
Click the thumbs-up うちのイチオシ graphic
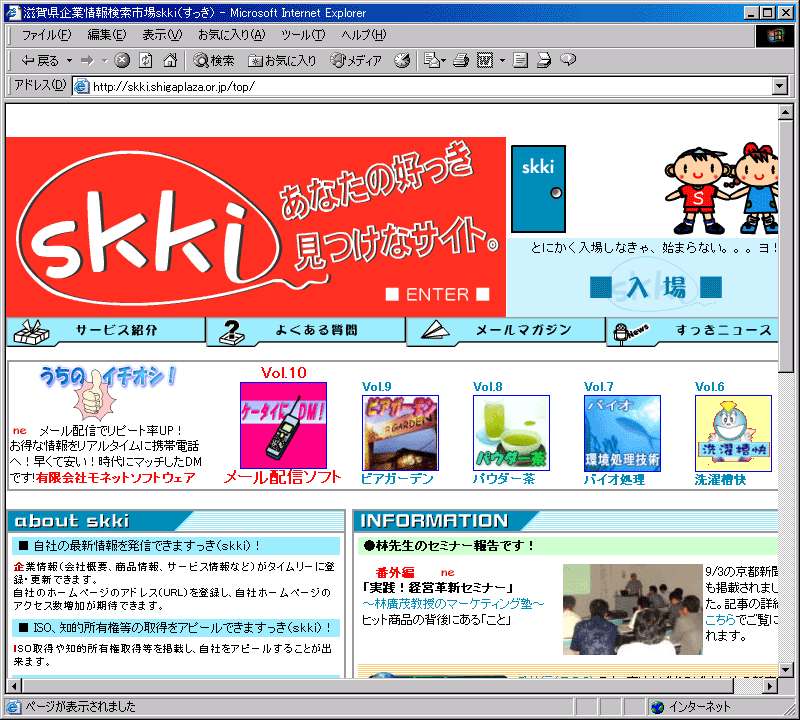(x=107, y=391)
